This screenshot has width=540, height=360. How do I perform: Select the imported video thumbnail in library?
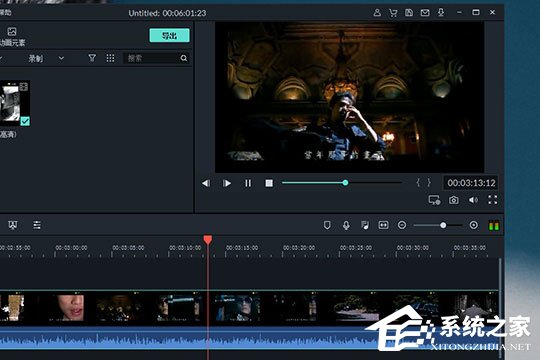pyautogui.click(x=14, y=103)
